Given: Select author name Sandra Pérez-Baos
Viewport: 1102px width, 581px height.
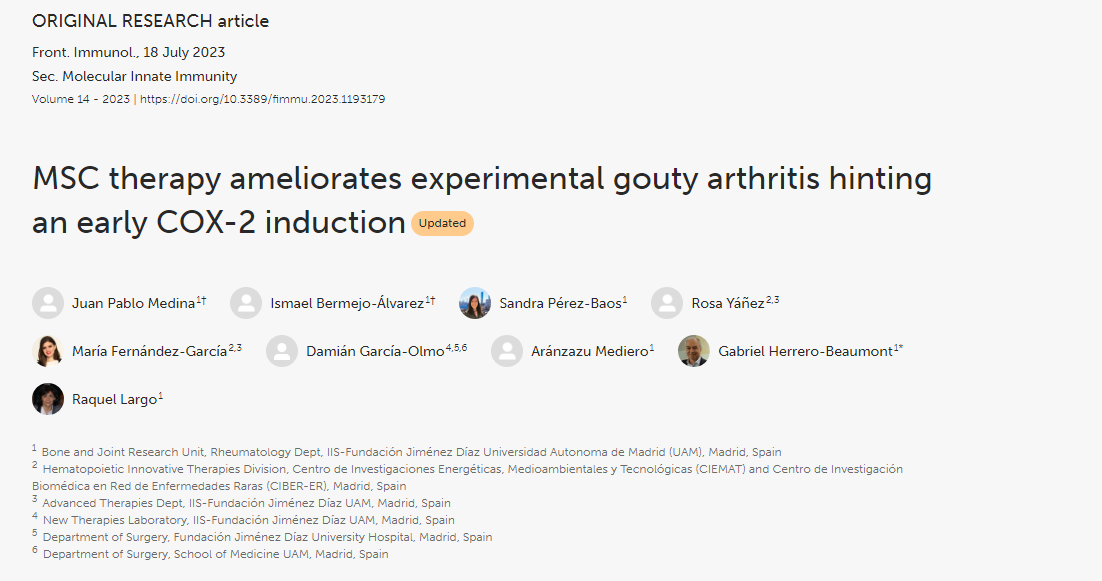Looking at the screenshot, I should pyautogui.click(x=561, y=303).
